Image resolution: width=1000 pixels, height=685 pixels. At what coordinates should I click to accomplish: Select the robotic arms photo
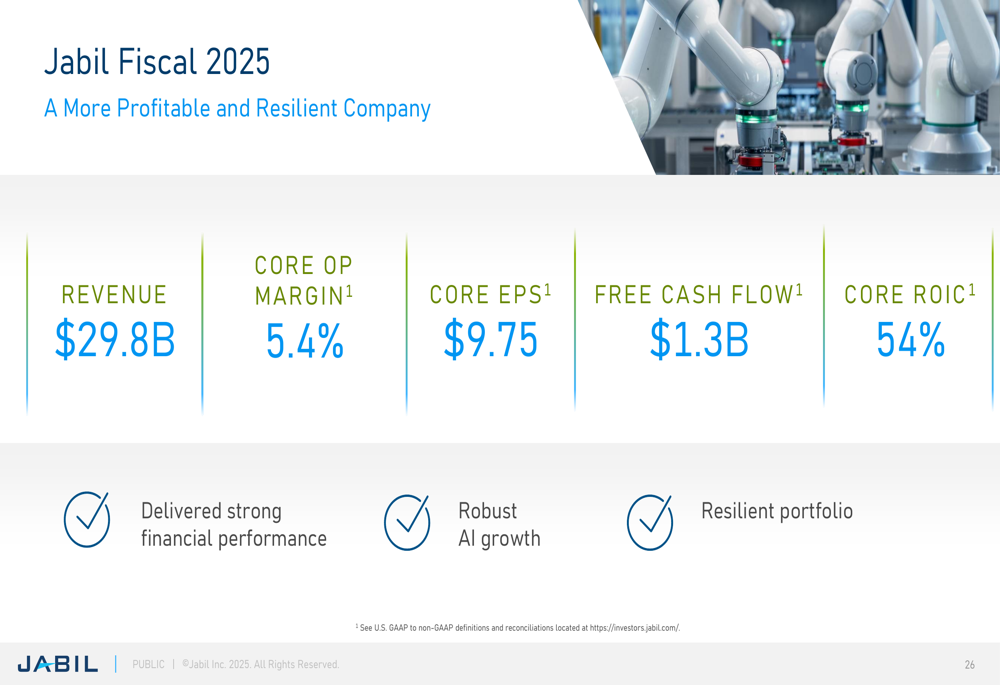pos(791,87)
